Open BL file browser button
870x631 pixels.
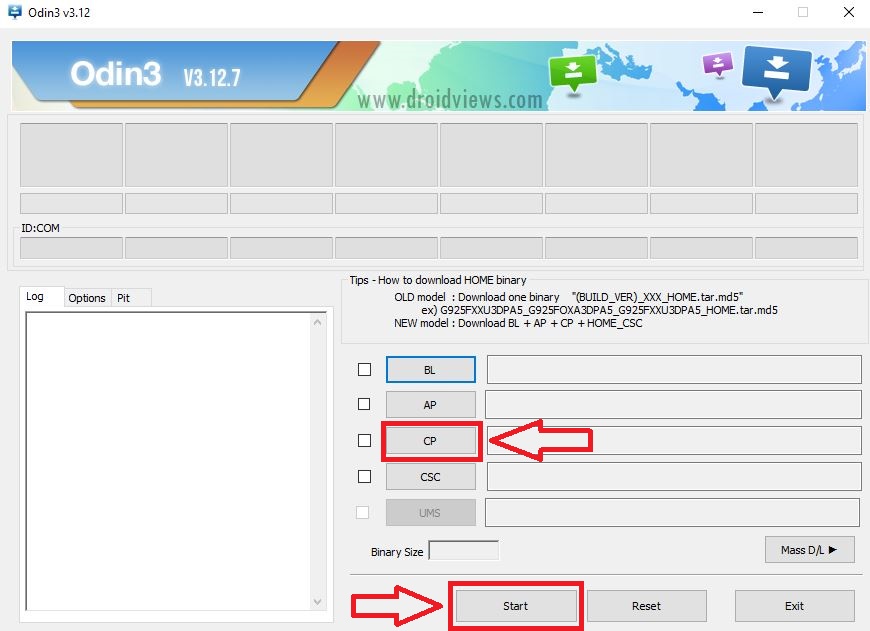coord(431,370)
